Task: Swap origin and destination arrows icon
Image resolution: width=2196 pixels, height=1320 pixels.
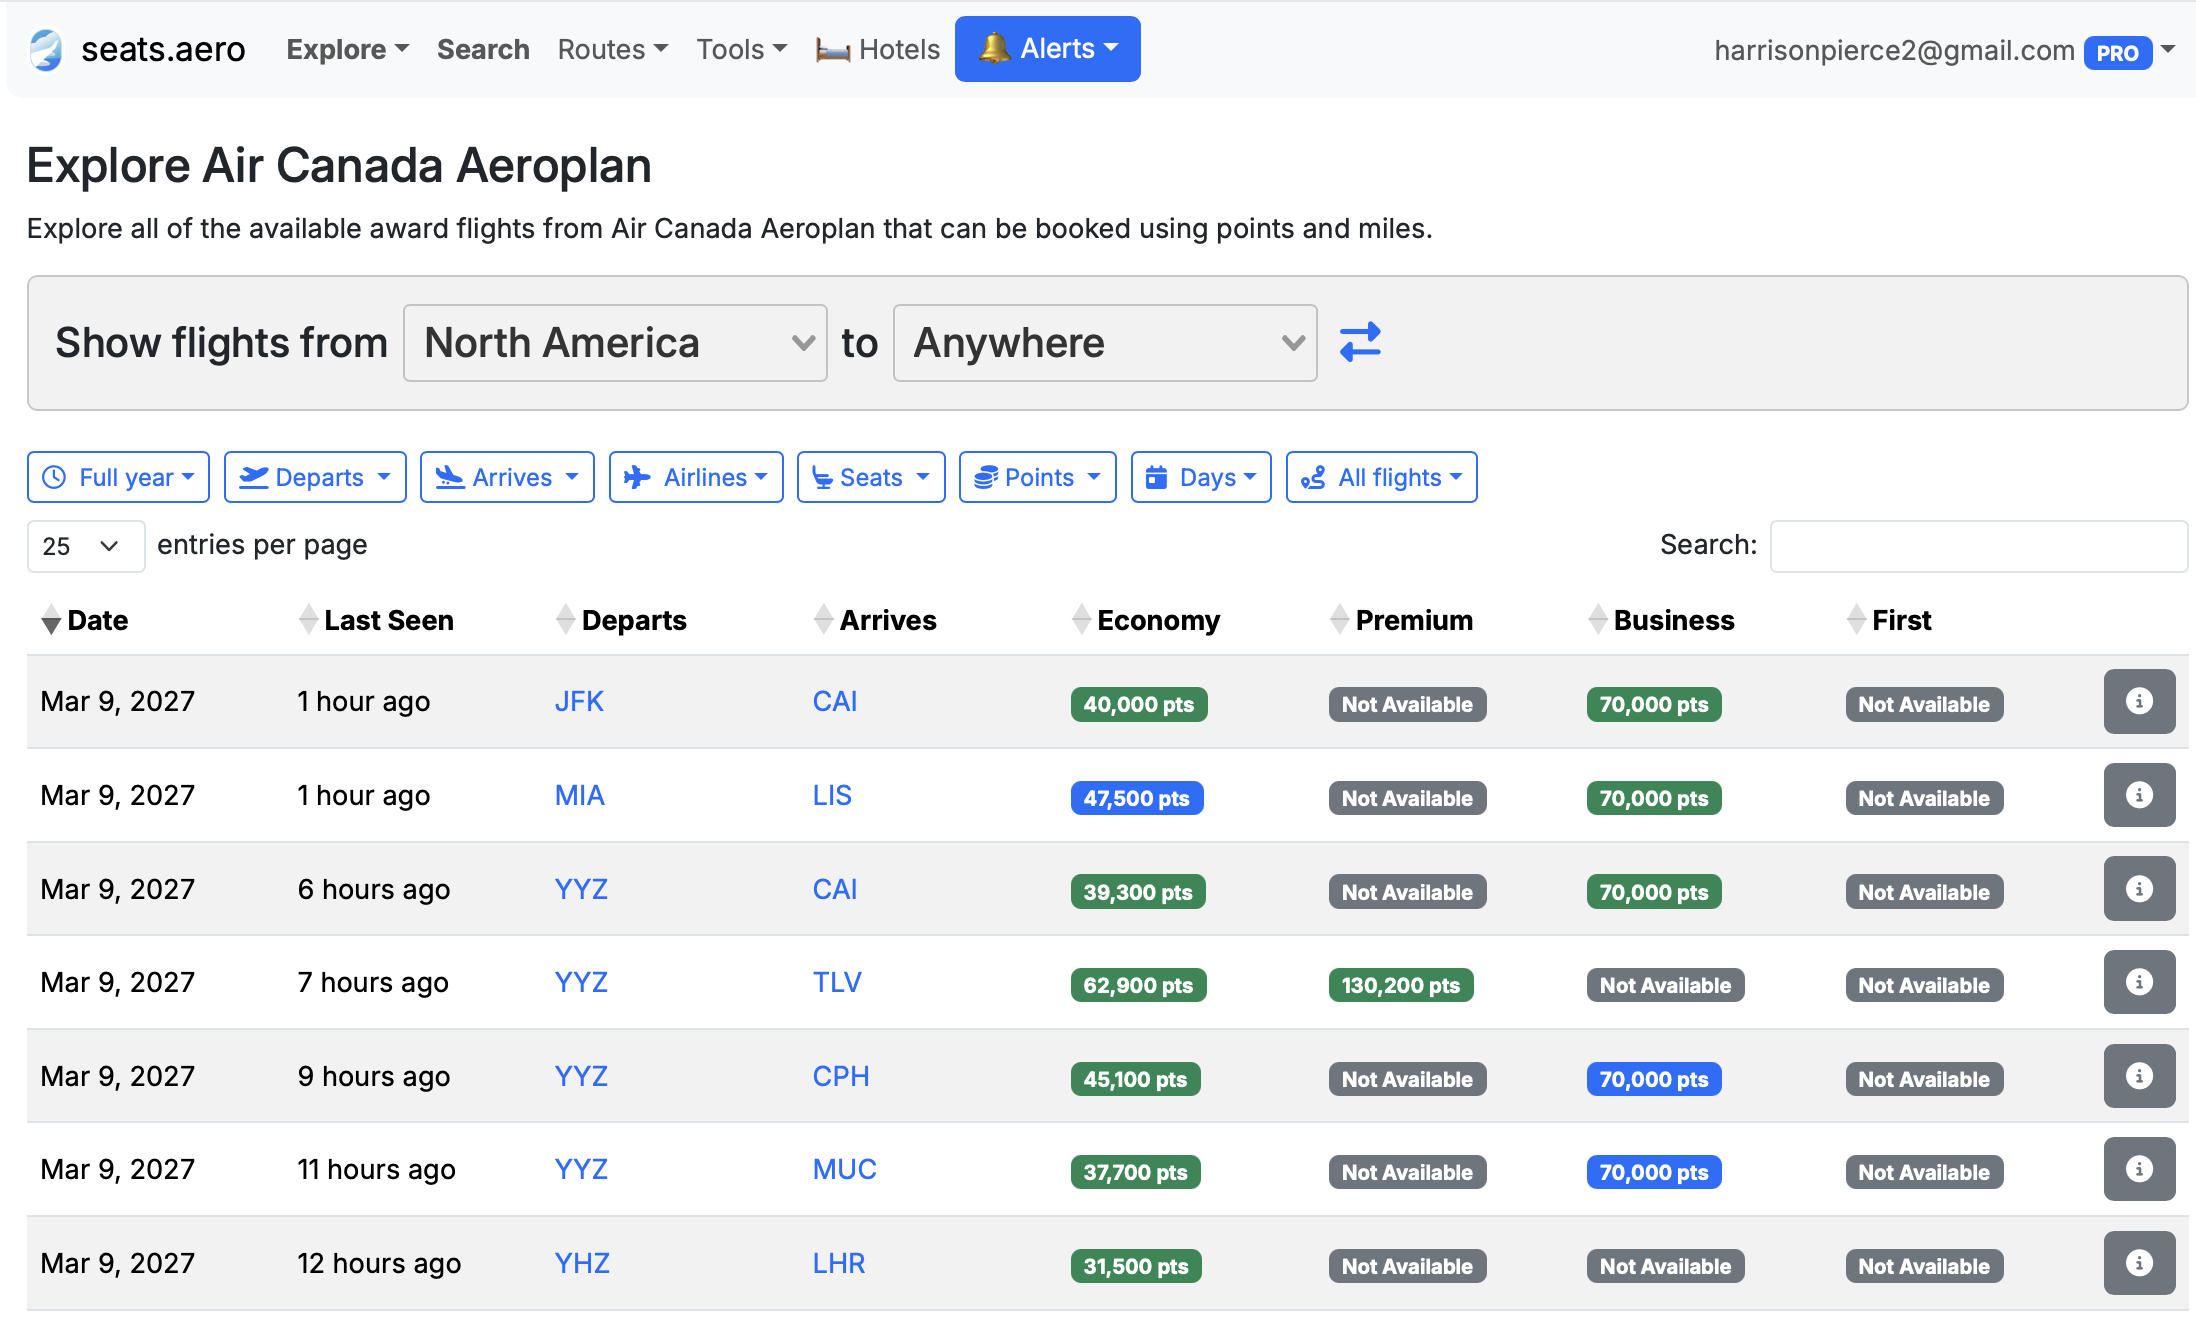Action: click(1360, 342)
